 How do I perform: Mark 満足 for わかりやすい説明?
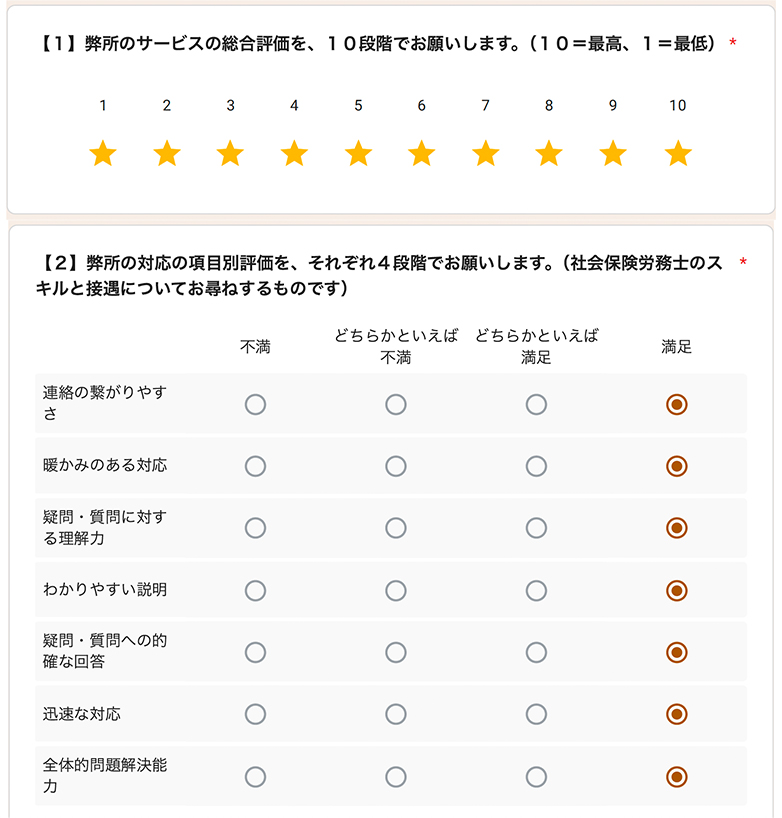click(678, 588)
